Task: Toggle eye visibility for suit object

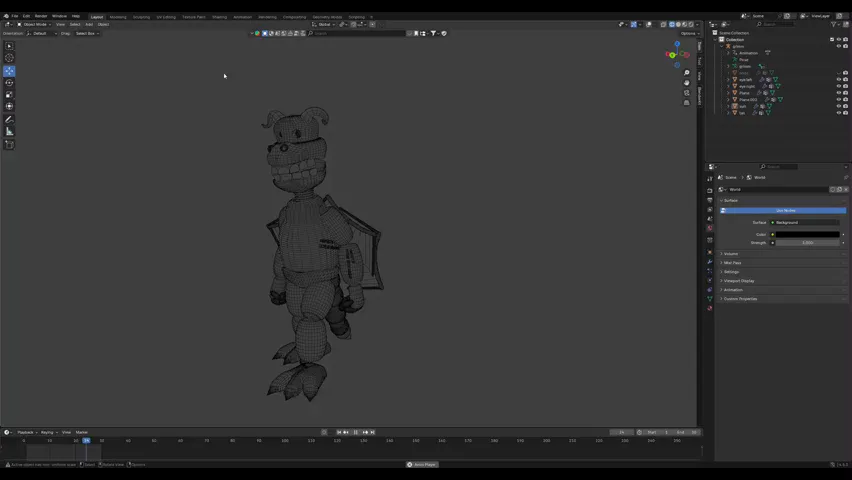Action: pyautogui.click(x=838, y=106)
